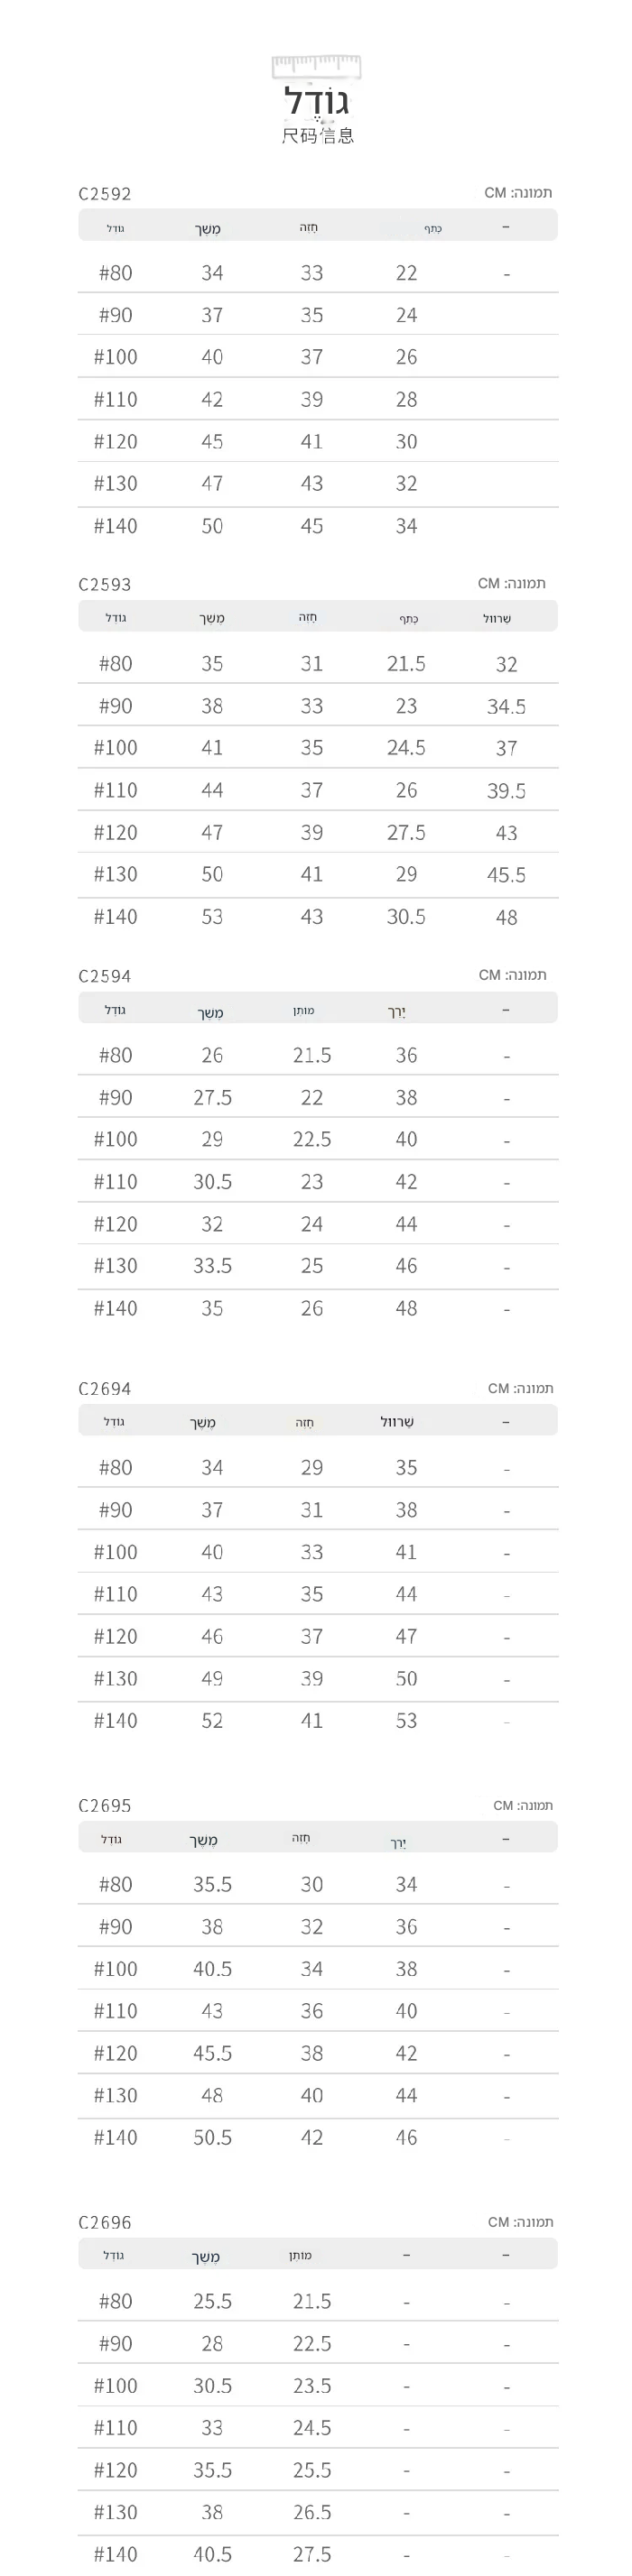Viewport: 632px width, 2576px height.
Task: Select the C2594 model code label
Action: pos(105,976)
